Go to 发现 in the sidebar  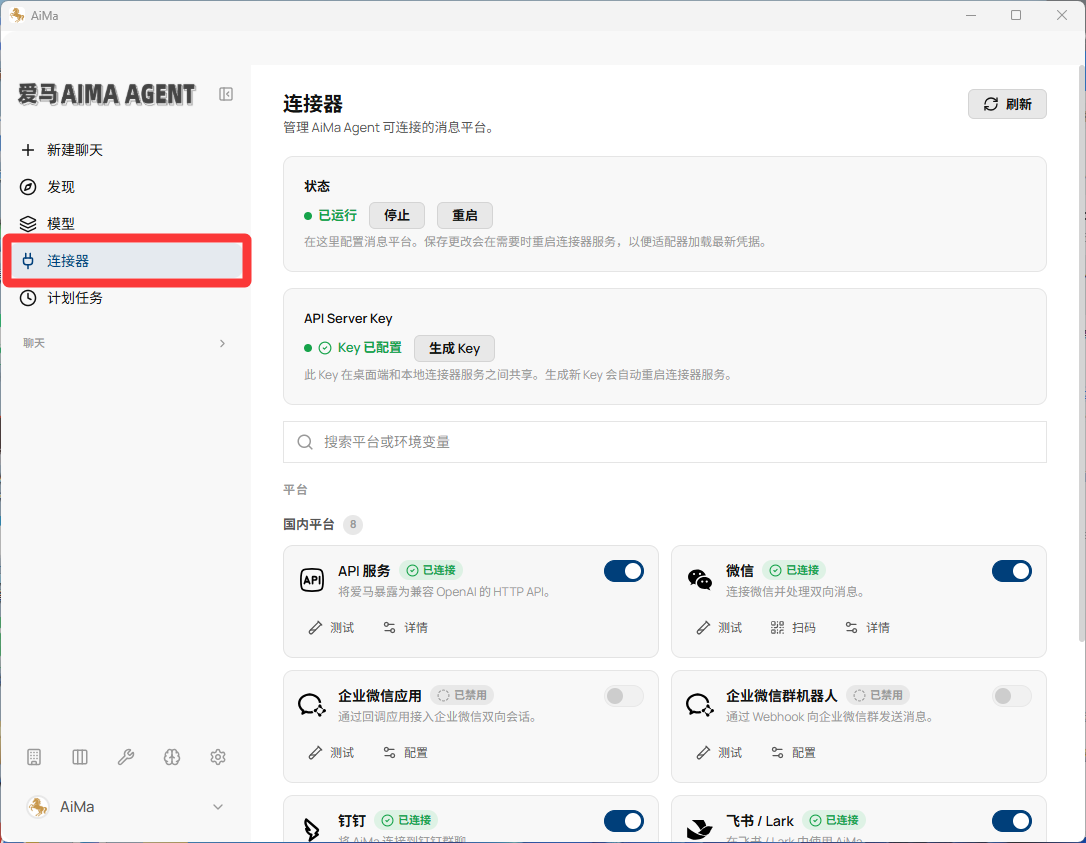tap(125, 187)
